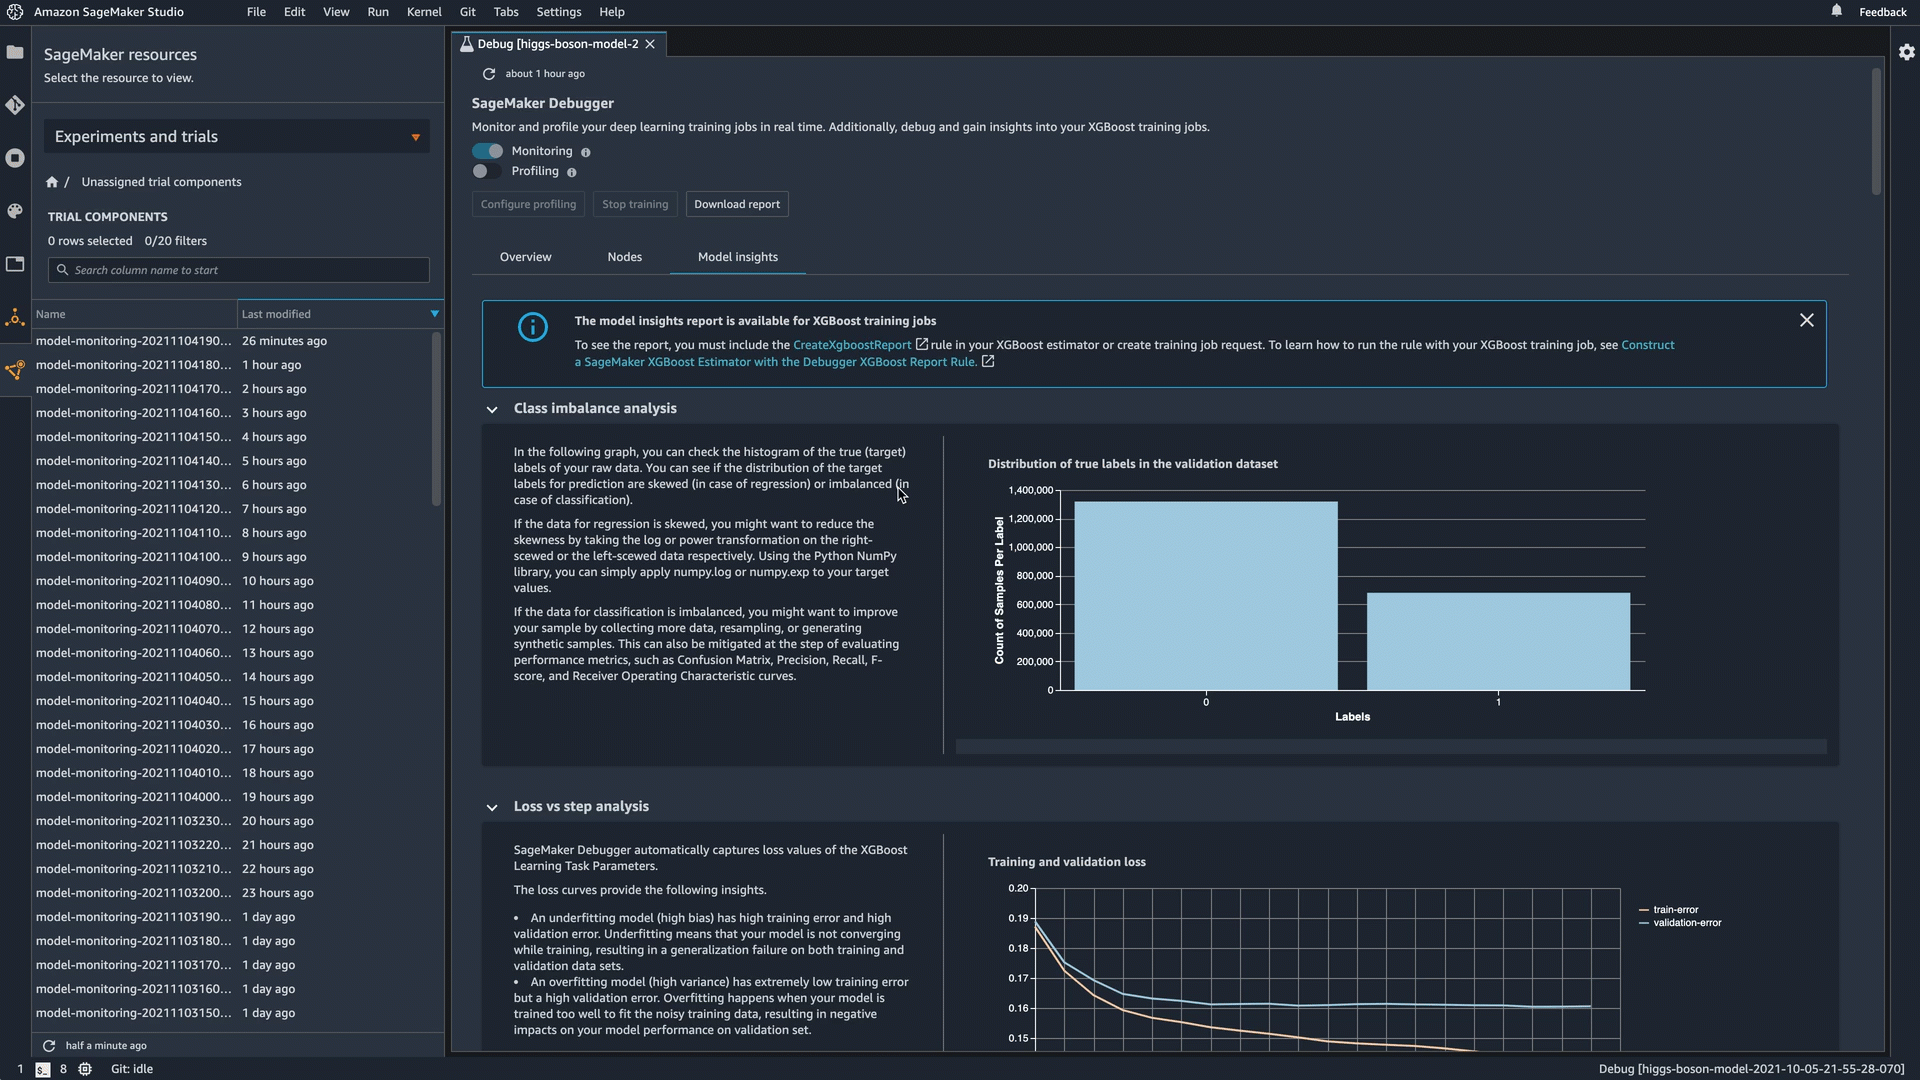
Task: Open the file browser sidebar icon
Action: 15,52
